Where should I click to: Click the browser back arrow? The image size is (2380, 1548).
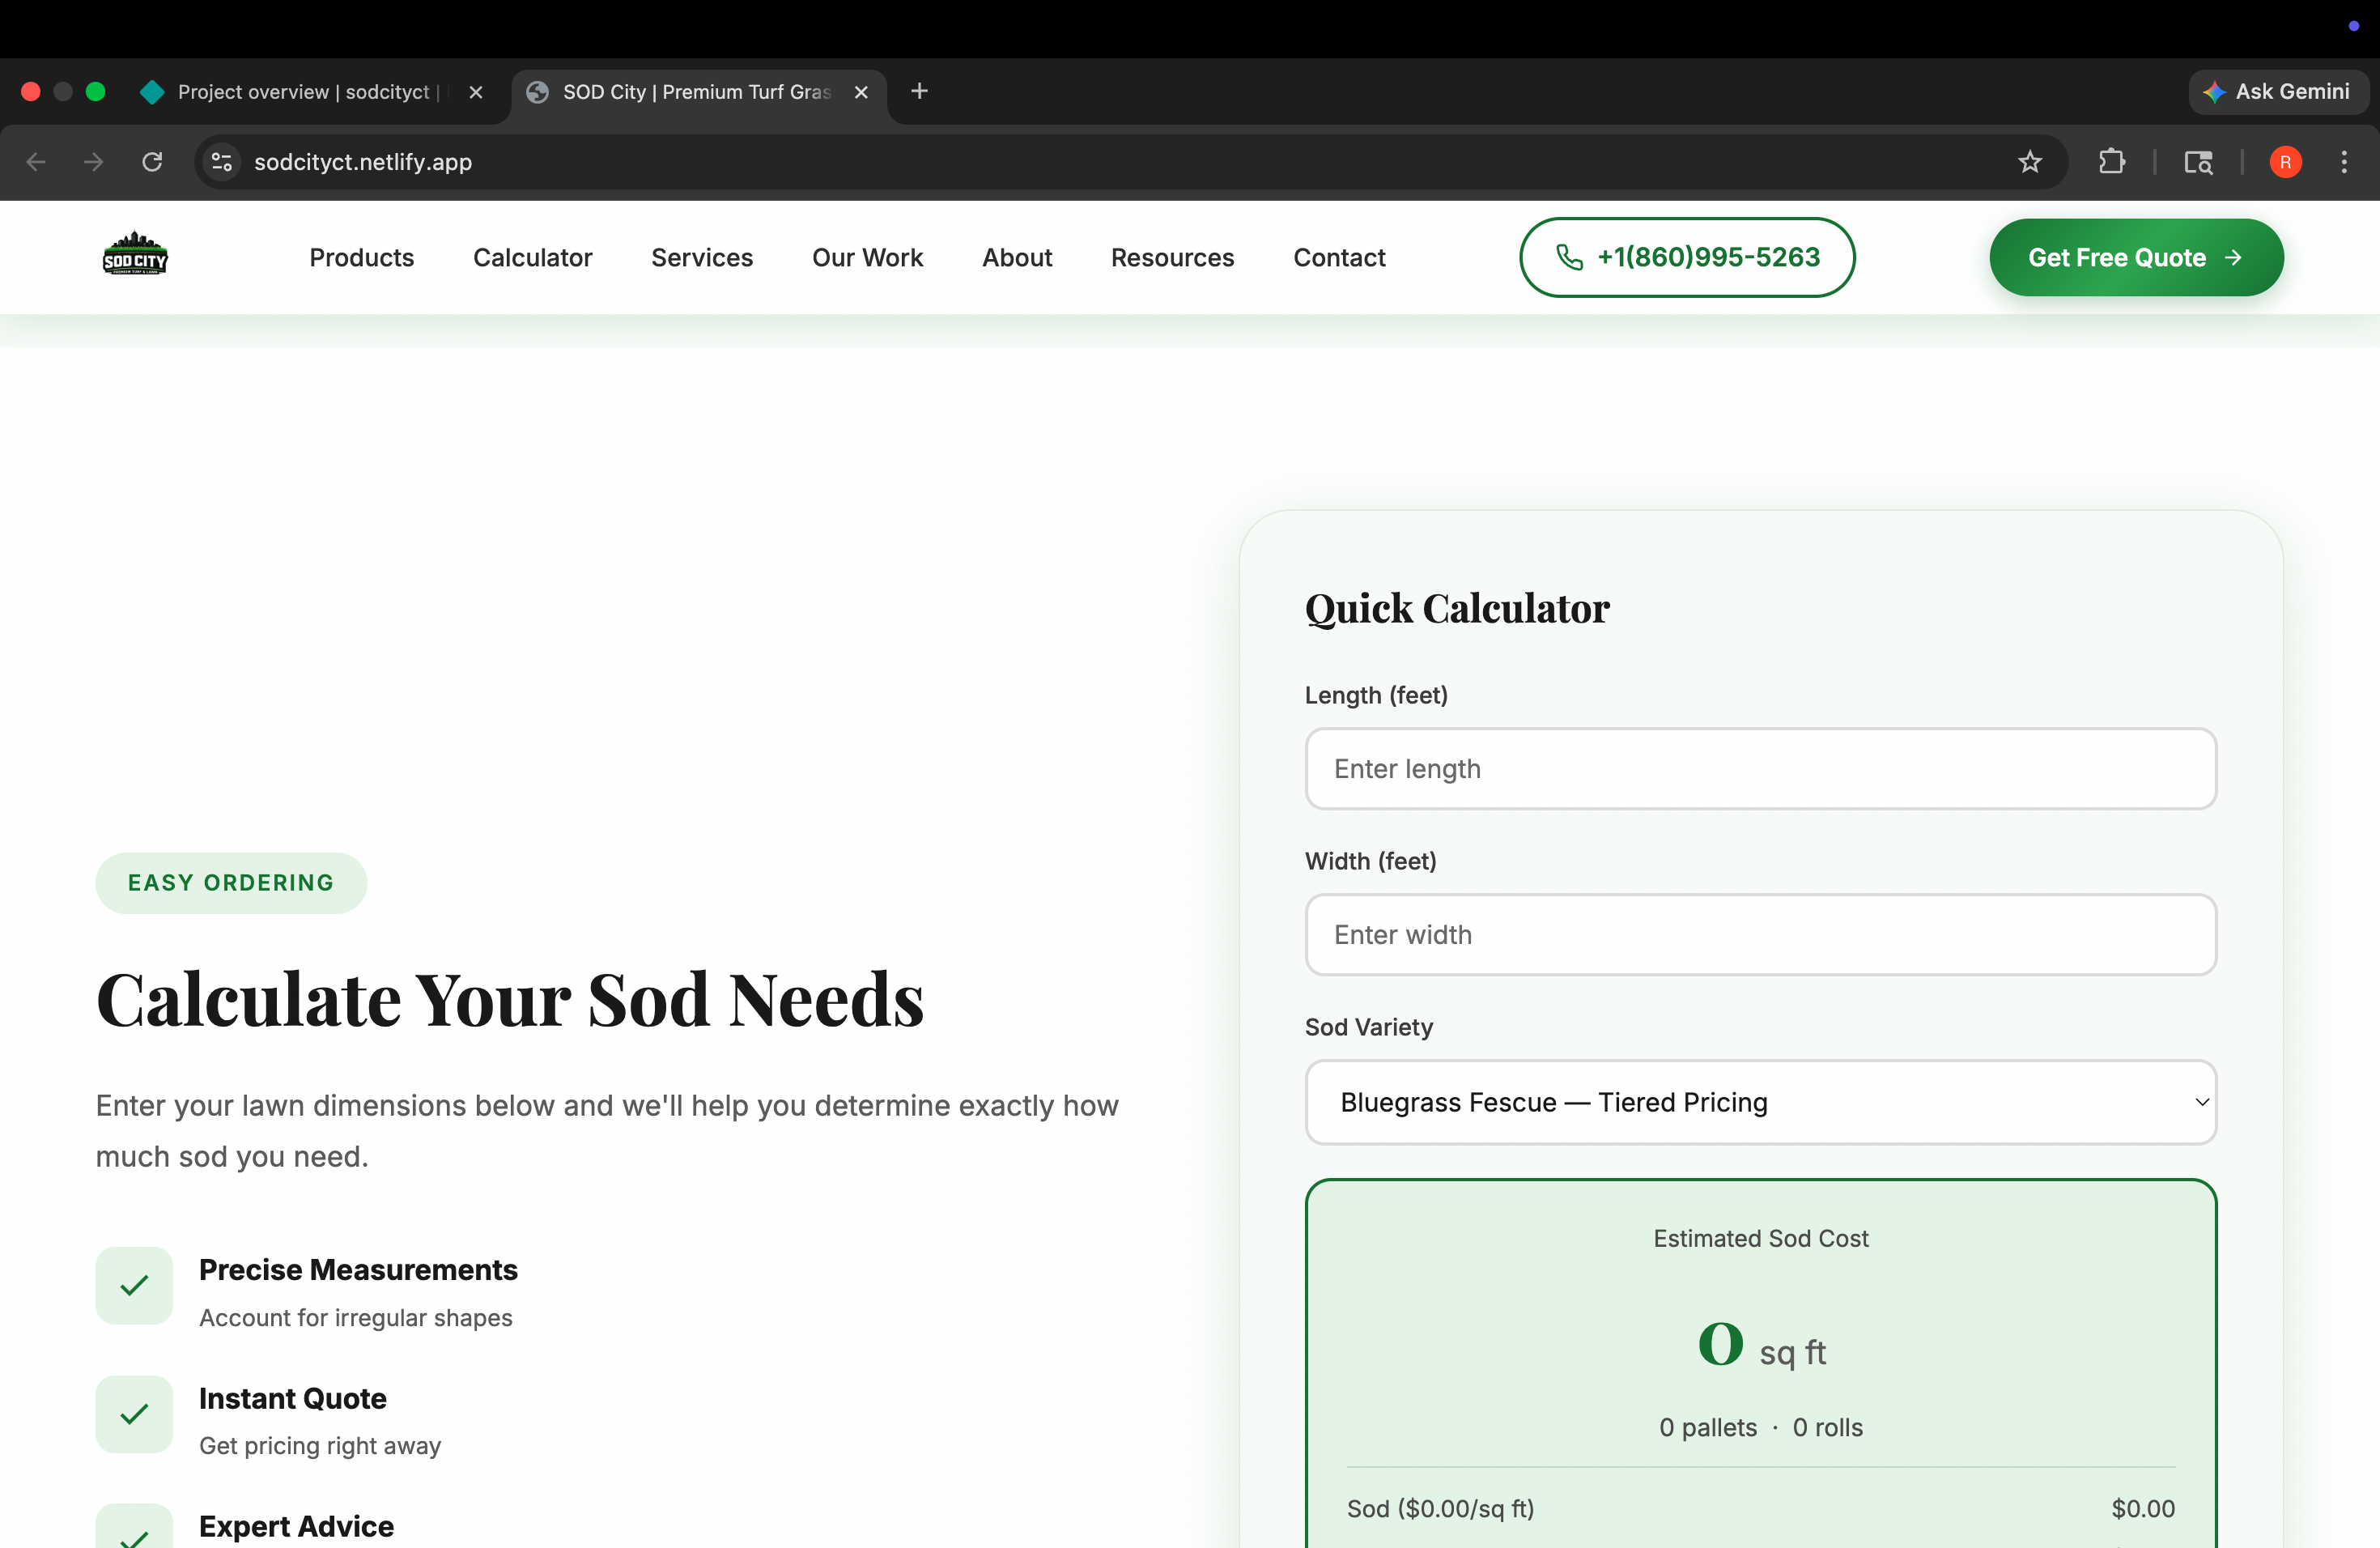pos(36,162)
